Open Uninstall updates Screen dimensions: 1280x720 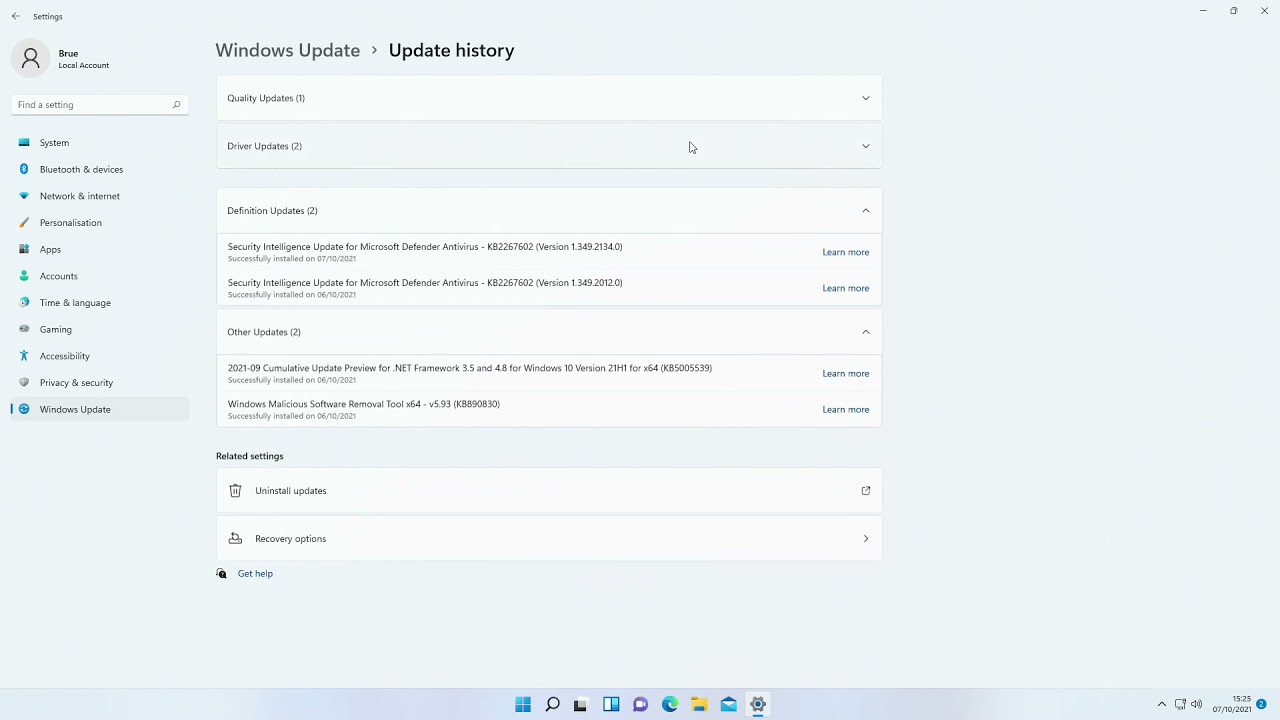click(549, 491)
